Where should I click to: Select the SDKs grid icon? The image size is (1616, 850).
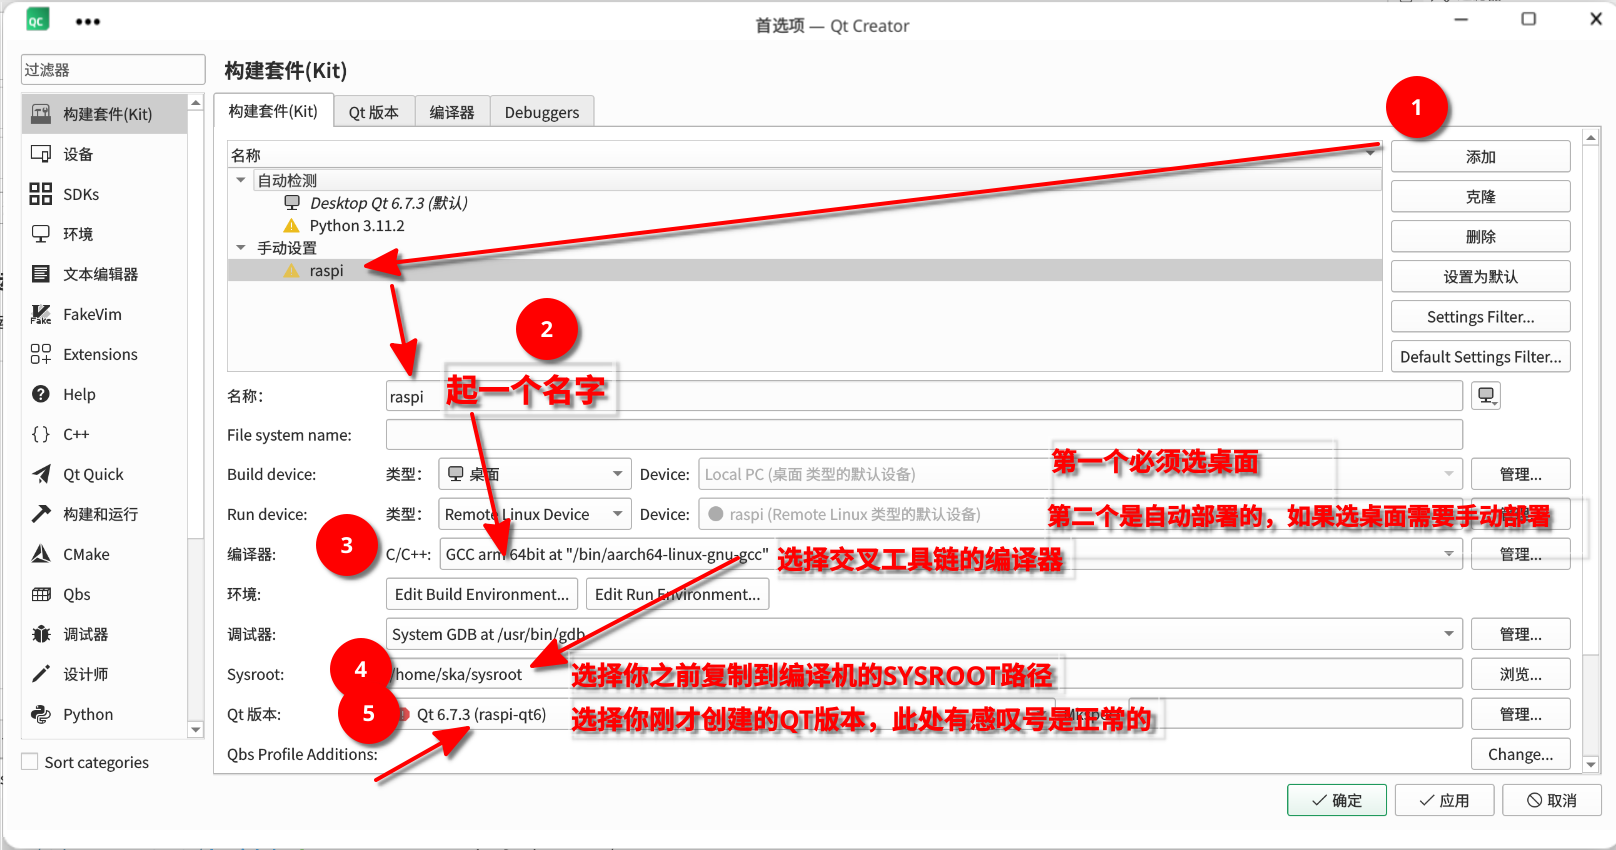click(41, 194)
